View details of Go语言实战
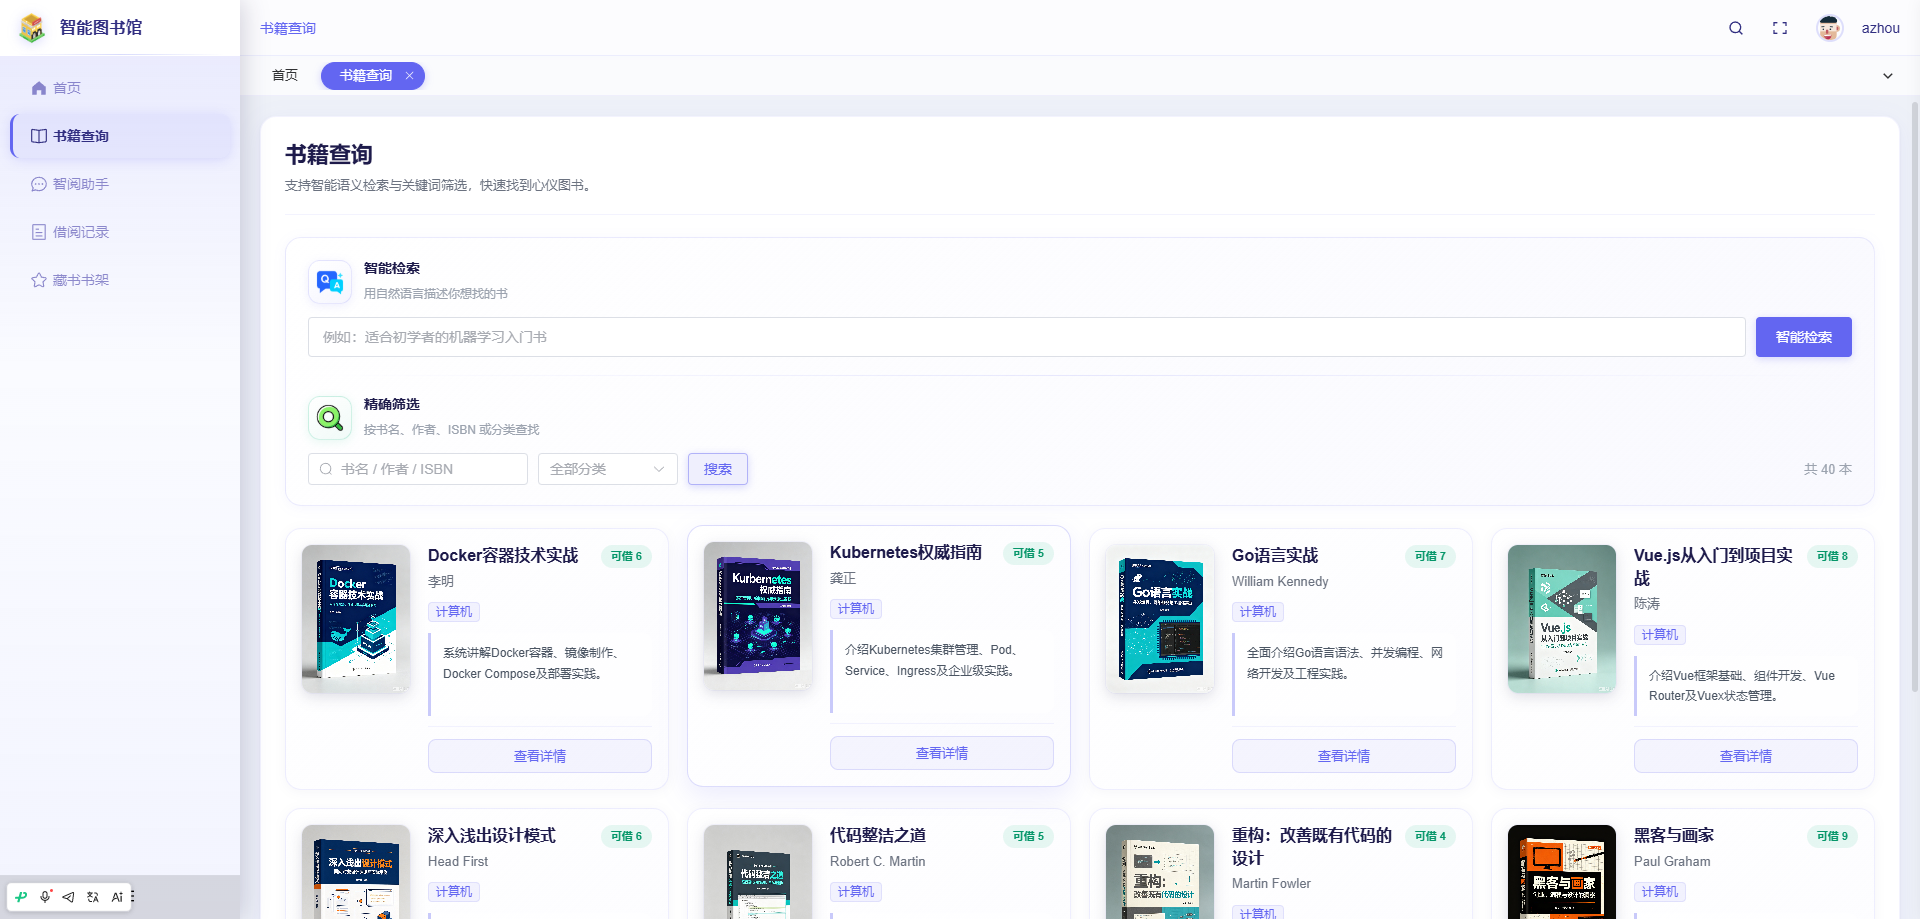This screenshot has height=919, width=1920. (1344, 756)
